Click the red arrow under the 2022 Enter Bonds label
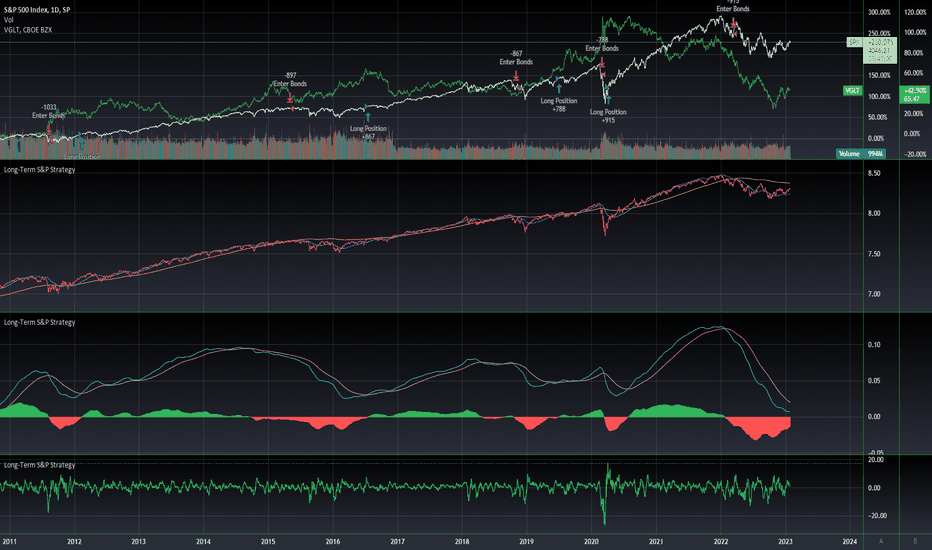Screen dimensions: 932x550 click(733, 23)
